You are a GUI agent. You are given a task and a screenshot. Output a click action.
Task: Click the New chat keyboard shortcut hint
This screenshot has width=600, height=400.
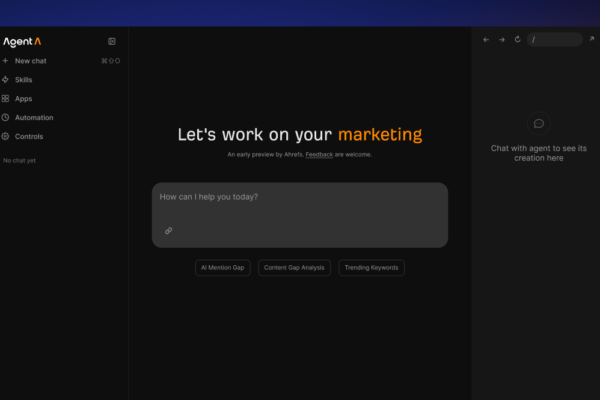click(x=111, y=61)
